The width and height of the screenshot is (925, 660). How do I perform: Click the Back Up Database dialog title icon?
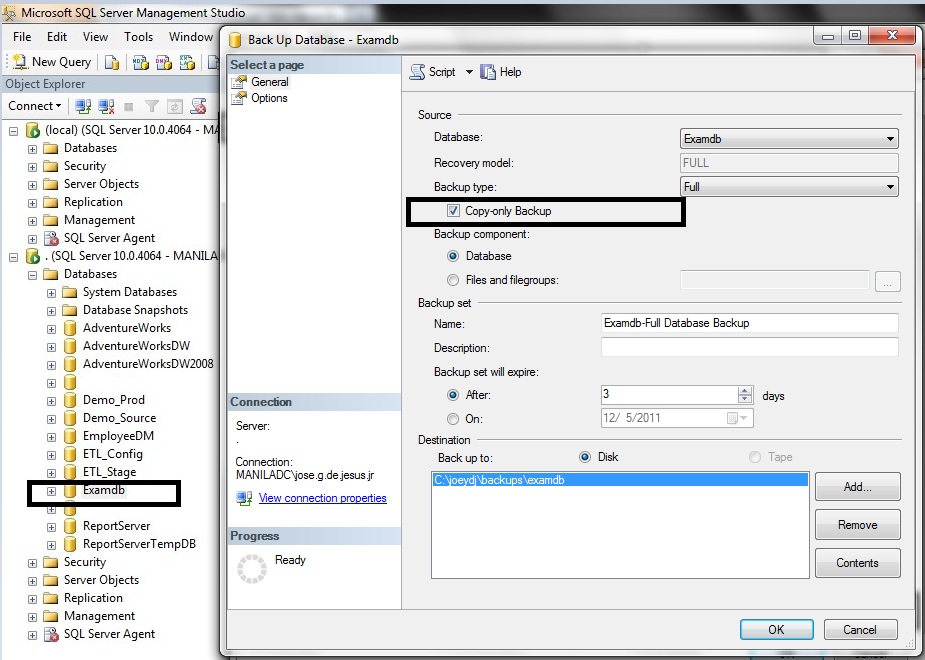tap(235, 40)
